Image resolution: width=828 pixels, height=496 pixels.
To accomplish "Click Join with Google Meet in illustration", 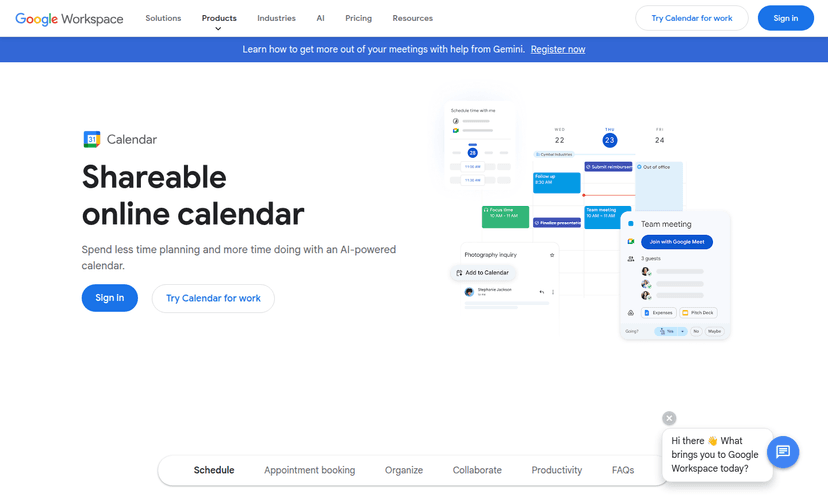I will pos(677,242).
